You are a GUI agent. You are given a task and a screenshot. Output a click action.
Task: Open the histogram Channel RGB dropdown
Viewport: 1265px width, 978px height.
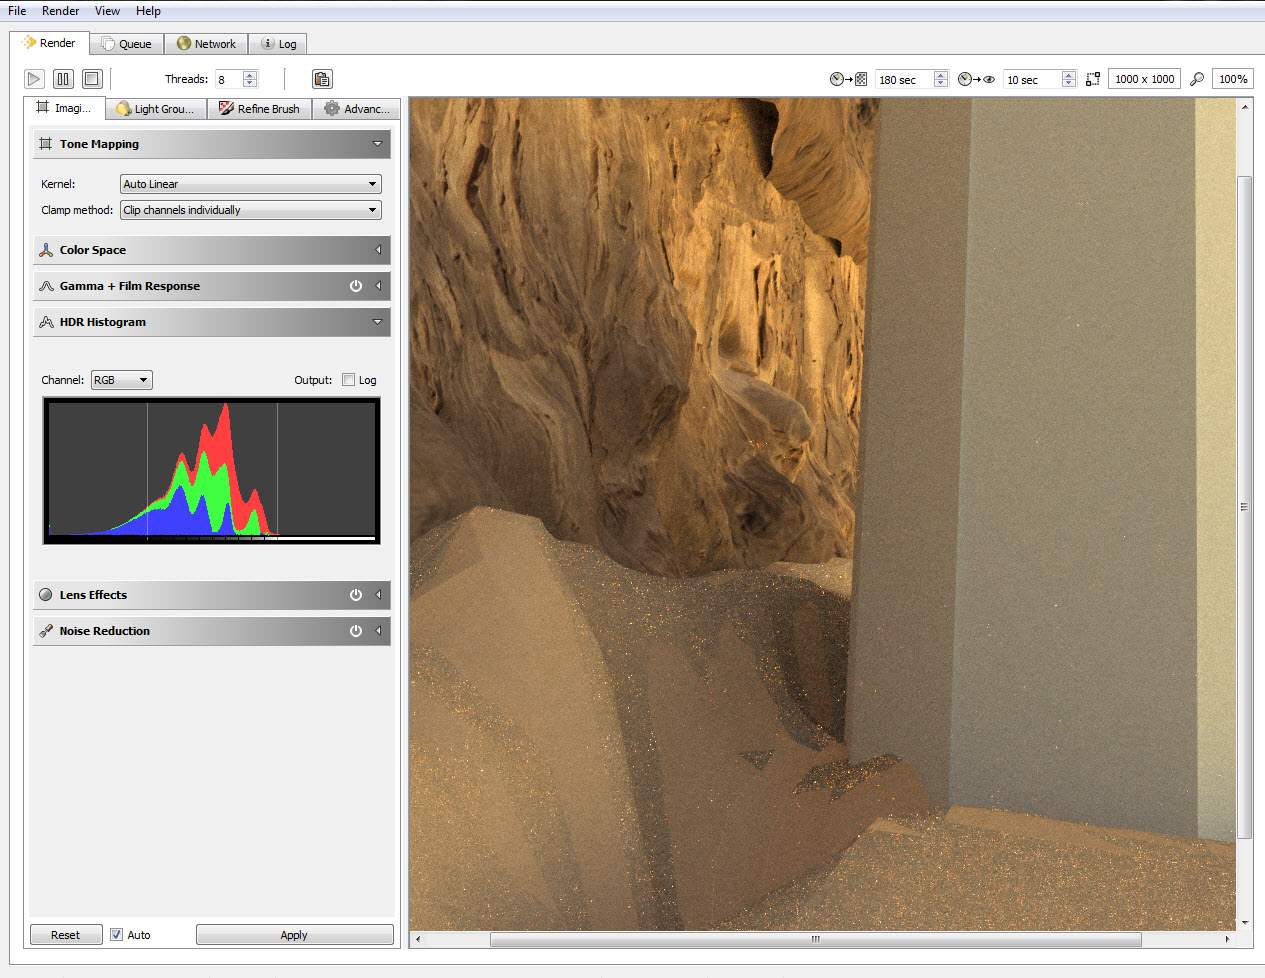[121, 380]
